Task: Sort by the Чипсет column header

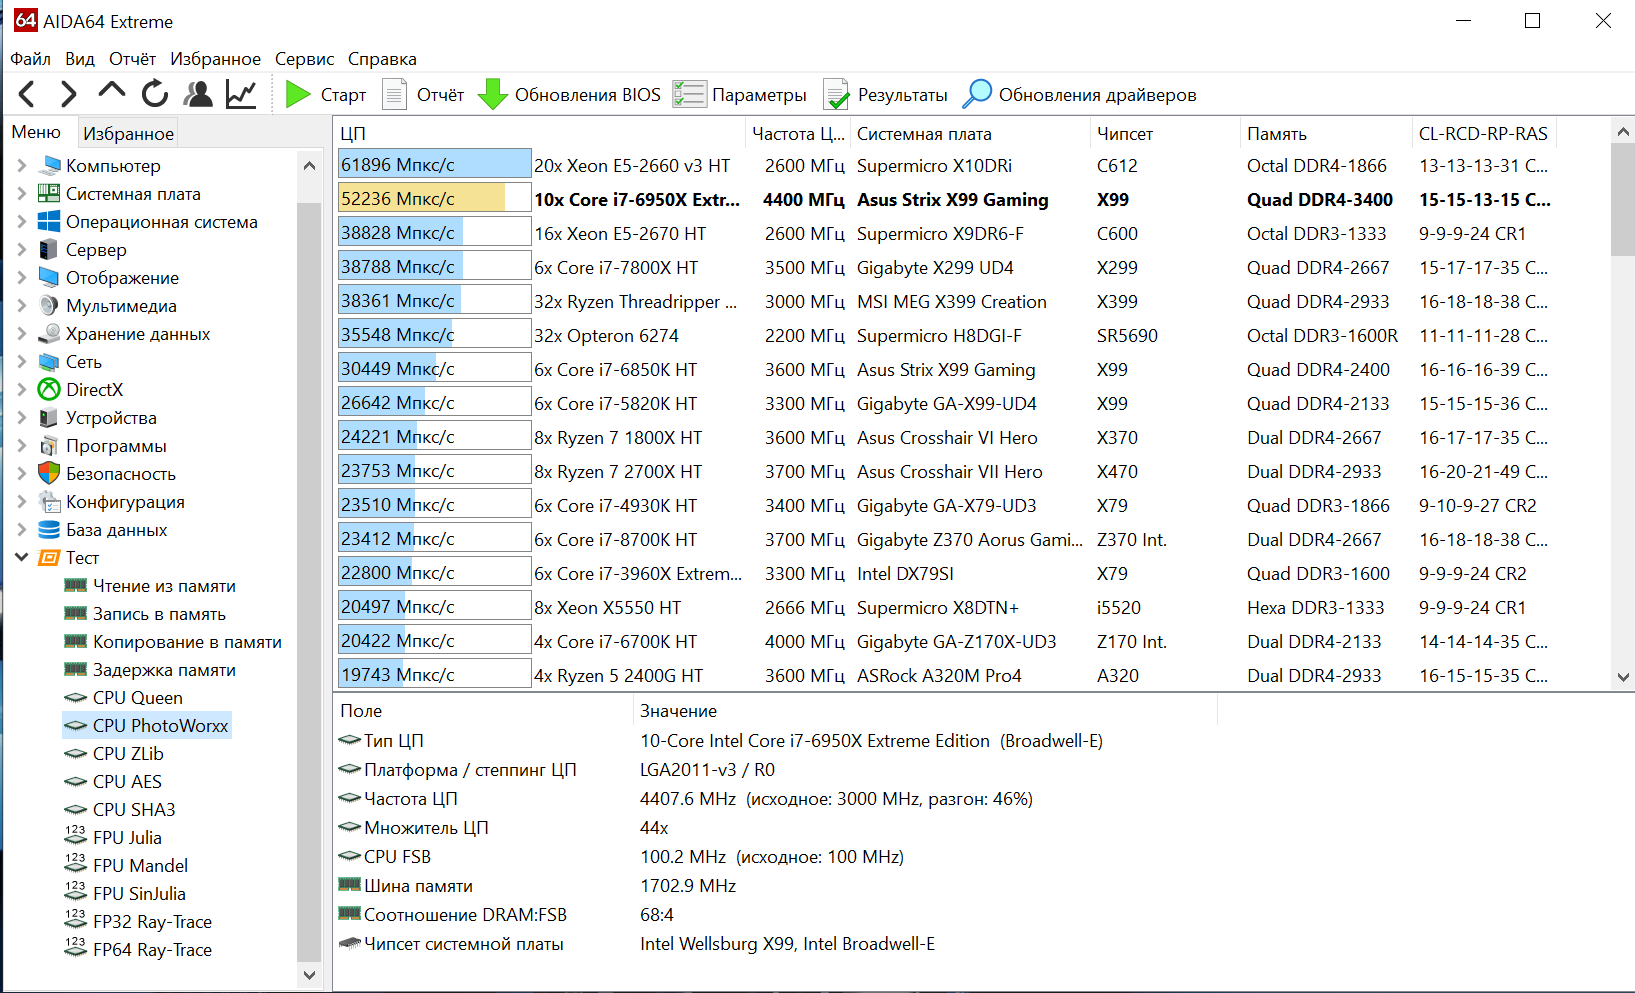Action: click(x=1165, y=134)
